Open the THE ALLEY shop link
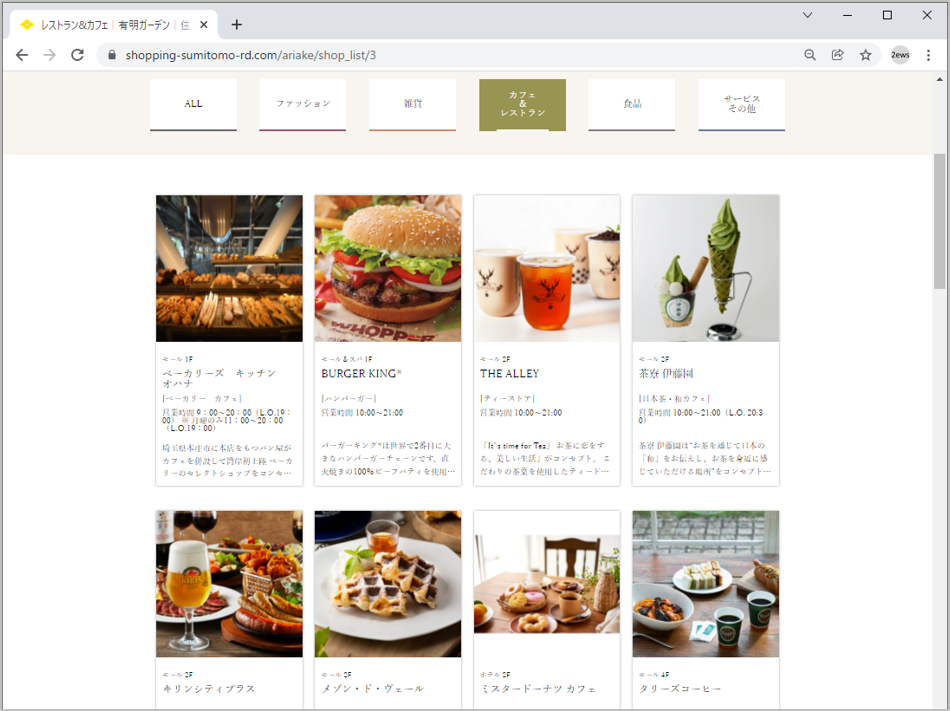 (510, 374)
